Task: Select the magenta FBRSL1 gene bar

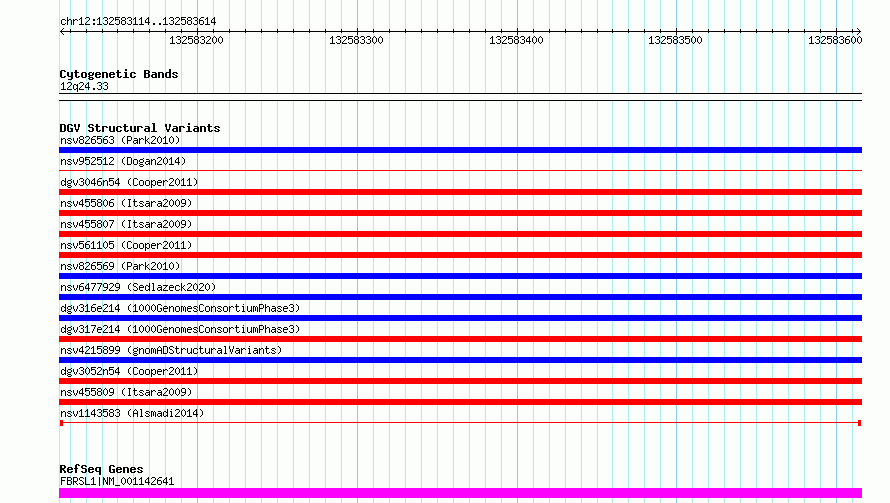Action: [x=460, y=493]
